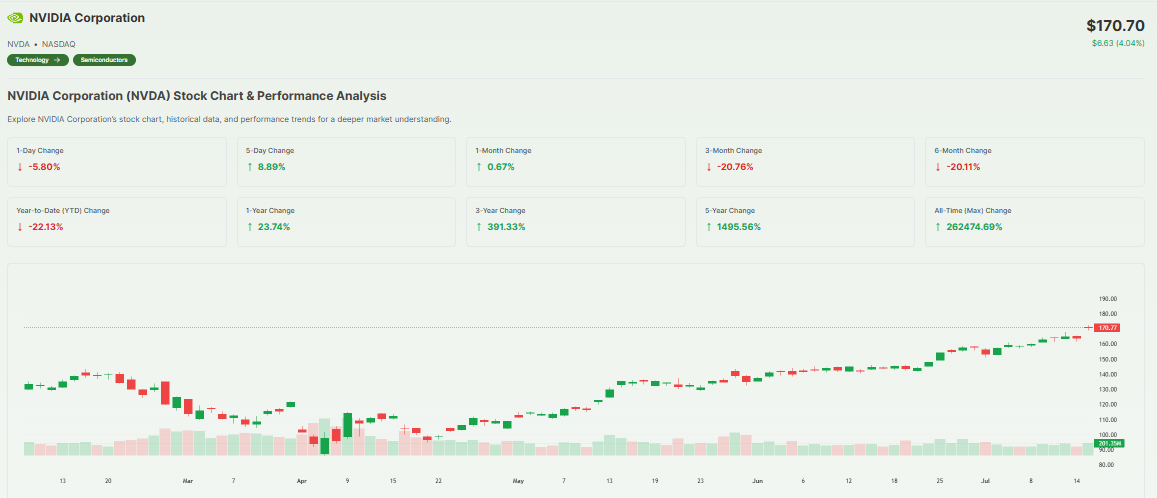The height and width of the screenshot is (498, 1157).
Task: Click the green up arrow in 5-Day Change card
Action: 249,167
